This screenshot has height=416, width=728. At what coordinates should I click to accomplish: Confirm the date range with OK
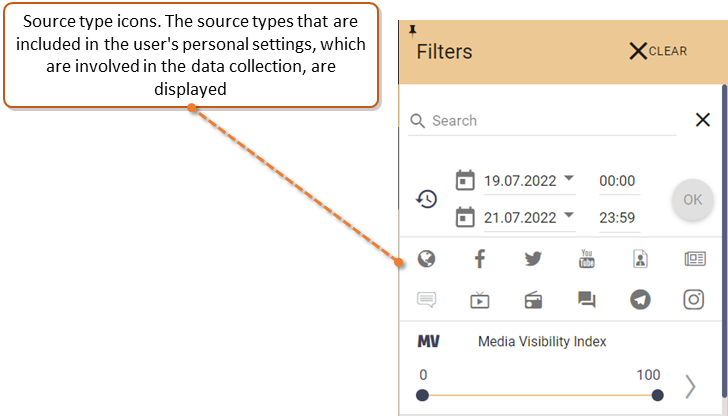(692, 200)
